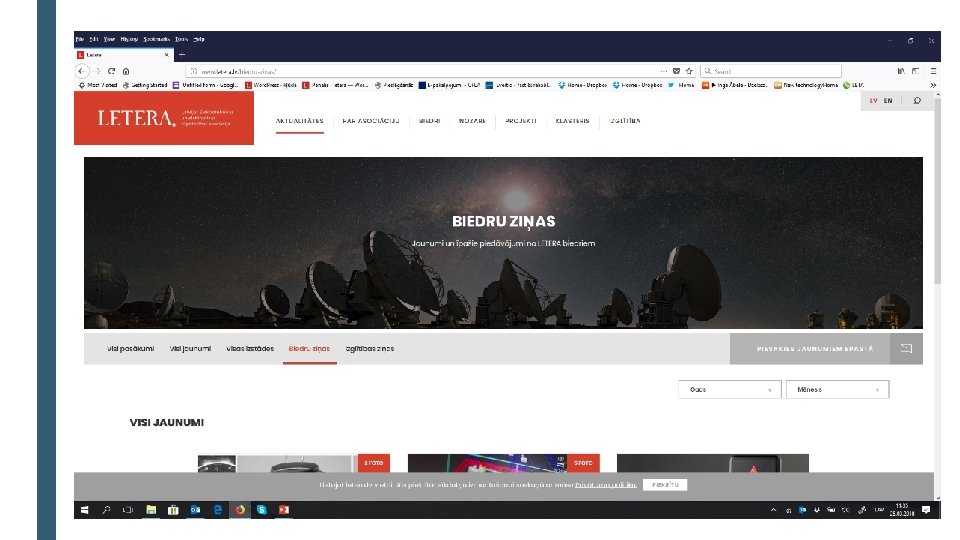Open PowerPoint from taskbar
This screenshot has height=540, width=960.
coord(283,509)
